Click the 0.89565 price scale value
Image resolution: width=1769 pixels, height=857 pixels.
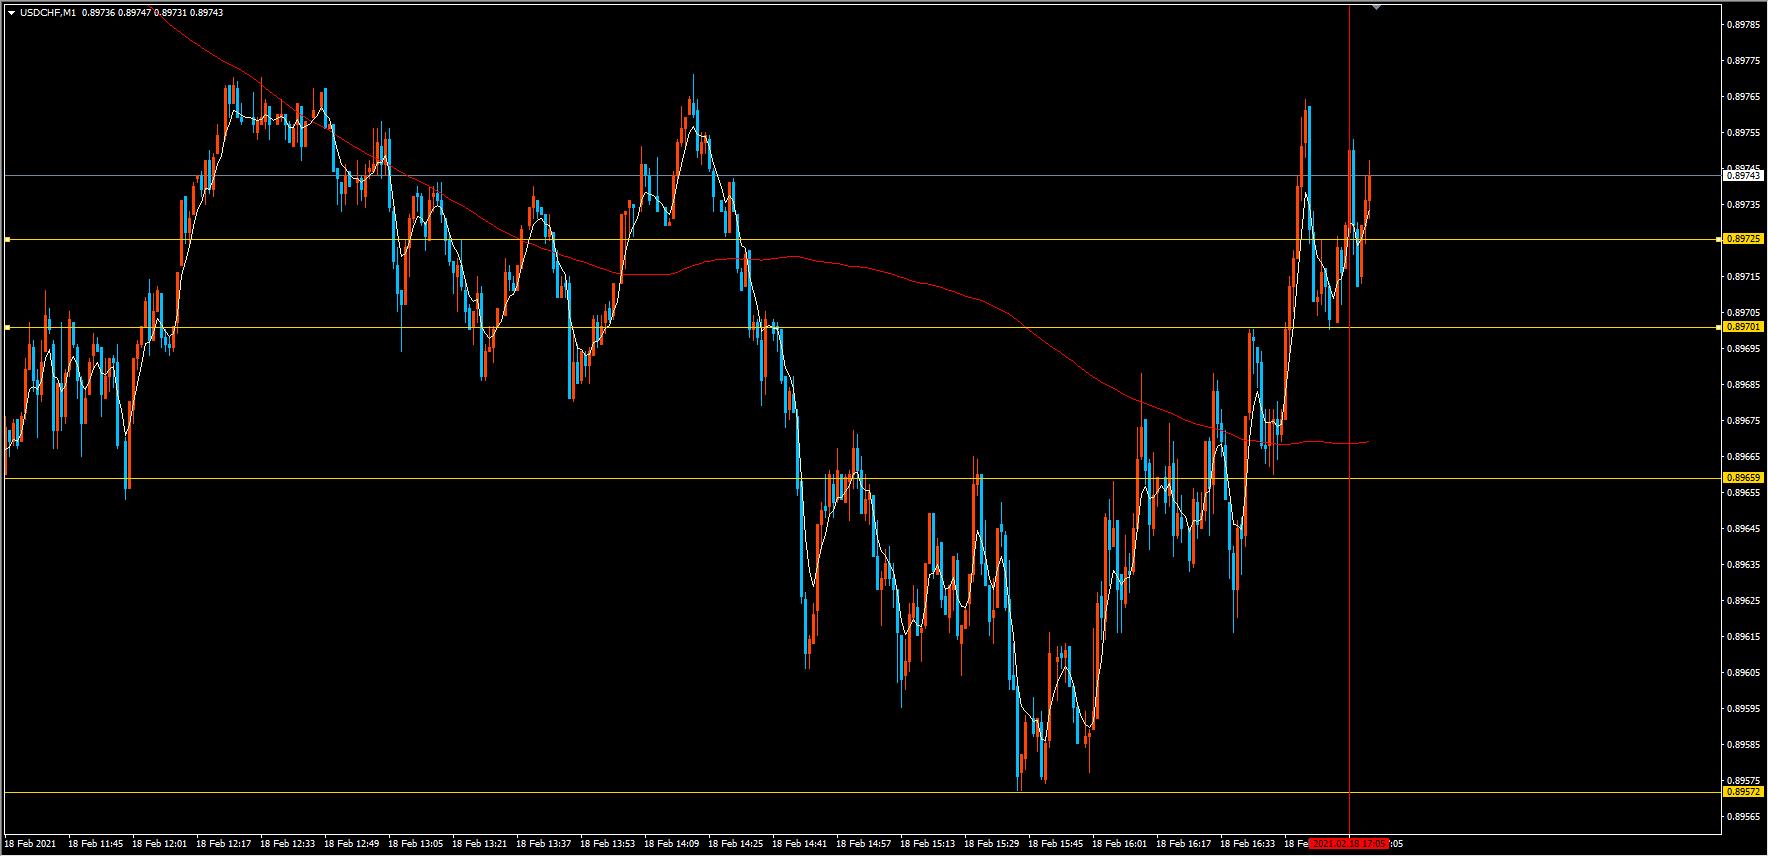pyautogui.click(x=1745, y=816)
